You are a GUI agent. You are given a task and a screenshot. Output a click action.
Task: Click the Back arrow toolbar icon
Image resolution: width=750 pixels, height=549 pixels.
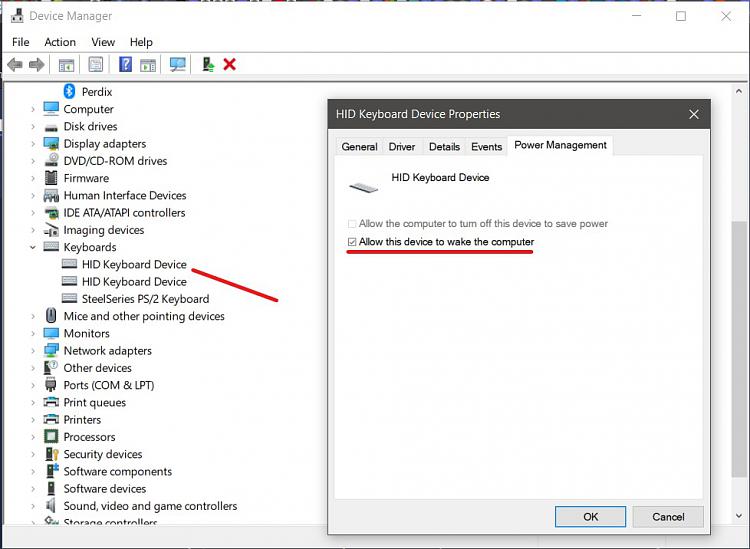pos(15,65)
